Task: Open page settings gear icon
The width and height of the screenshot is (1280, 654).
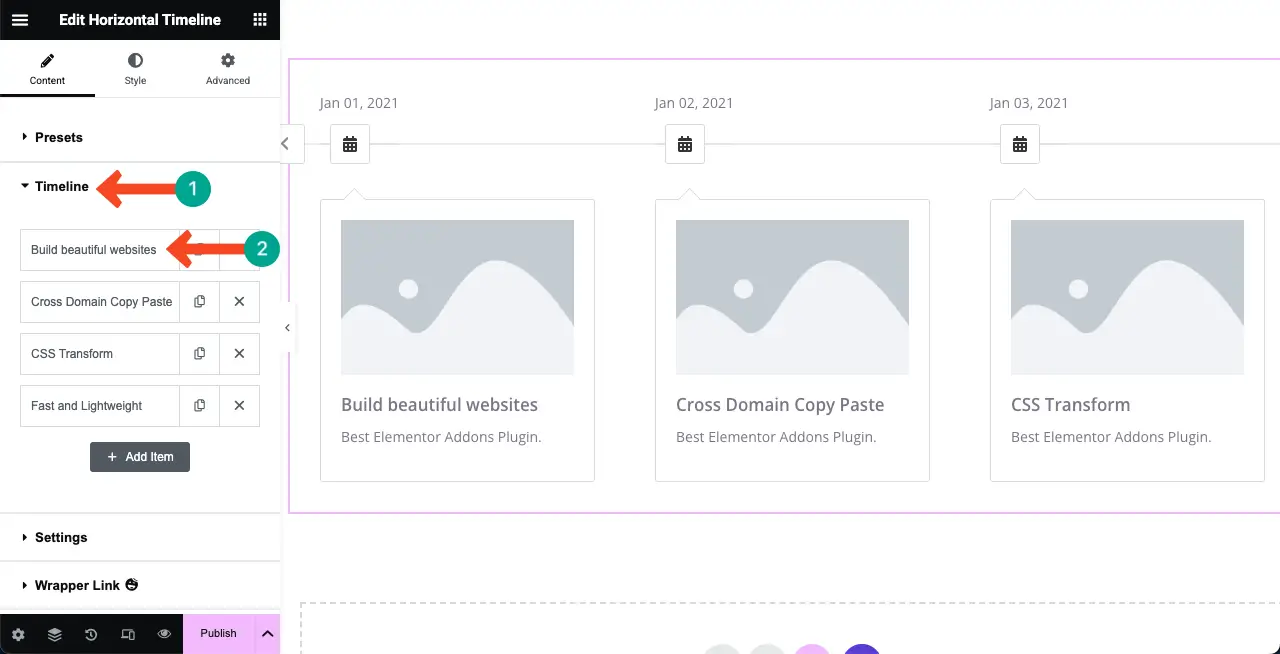Action: 18,633
